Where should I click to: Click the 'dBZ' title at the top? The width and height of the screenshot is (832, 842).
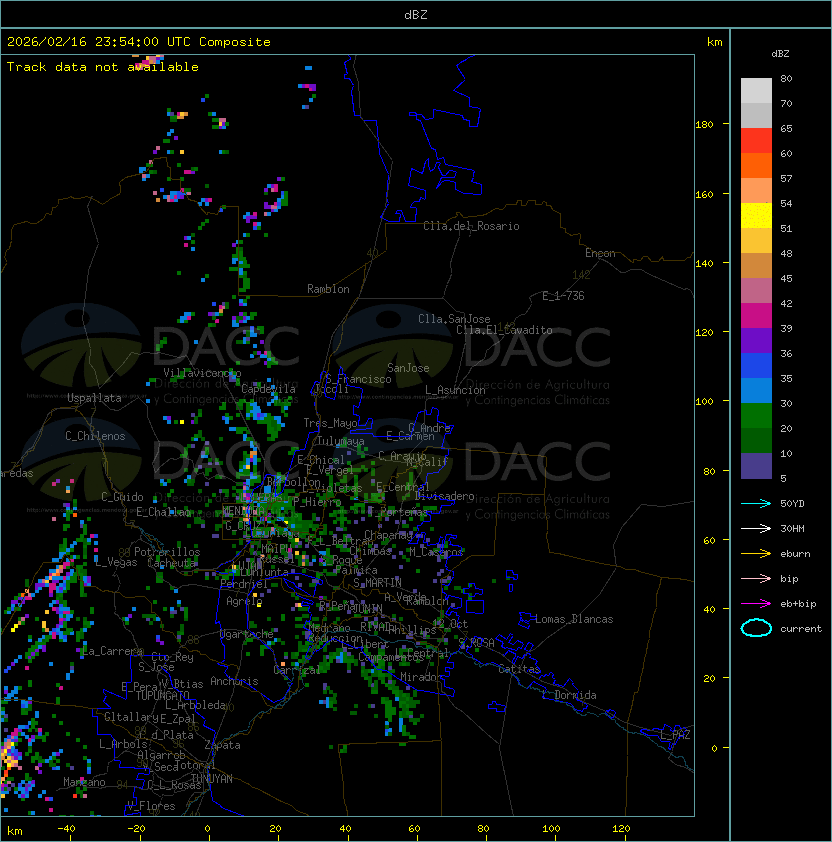(x=416, y=15)
